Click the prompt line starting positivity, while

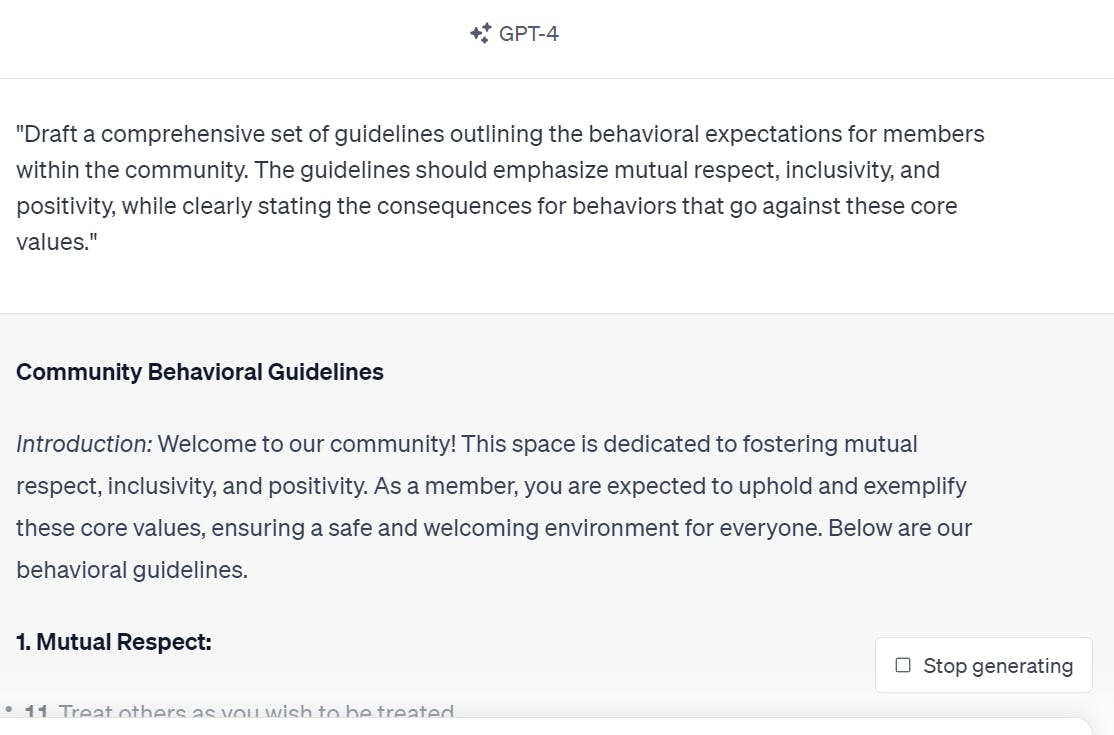(x=486, y=206)
